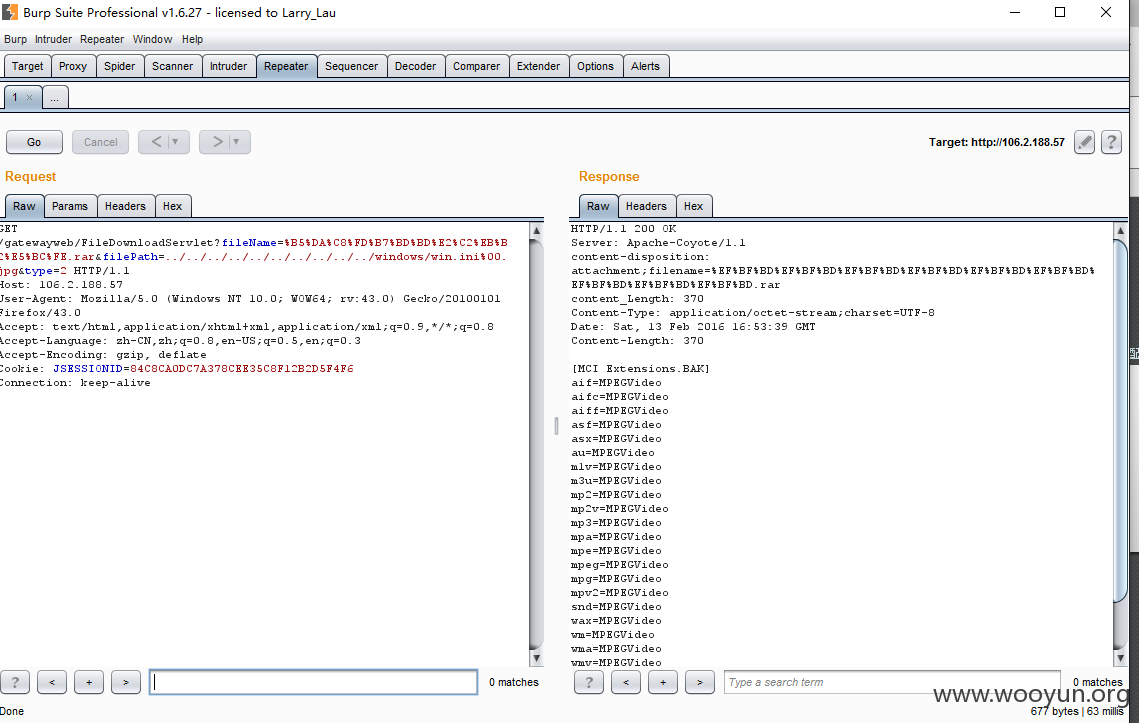Switch to the Alerts tab
This screenshot has width=1139, height=723.
tap(645, 66)
